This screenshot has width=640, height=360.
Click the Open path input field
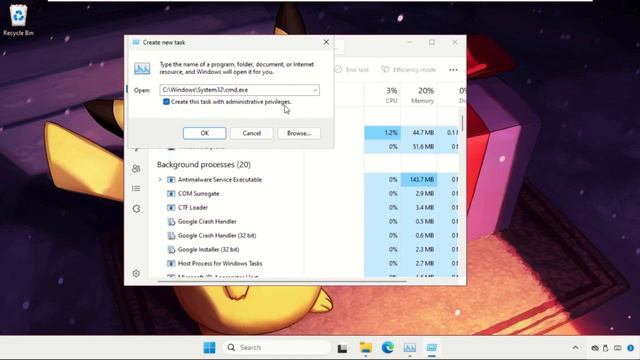coord(240,90)
